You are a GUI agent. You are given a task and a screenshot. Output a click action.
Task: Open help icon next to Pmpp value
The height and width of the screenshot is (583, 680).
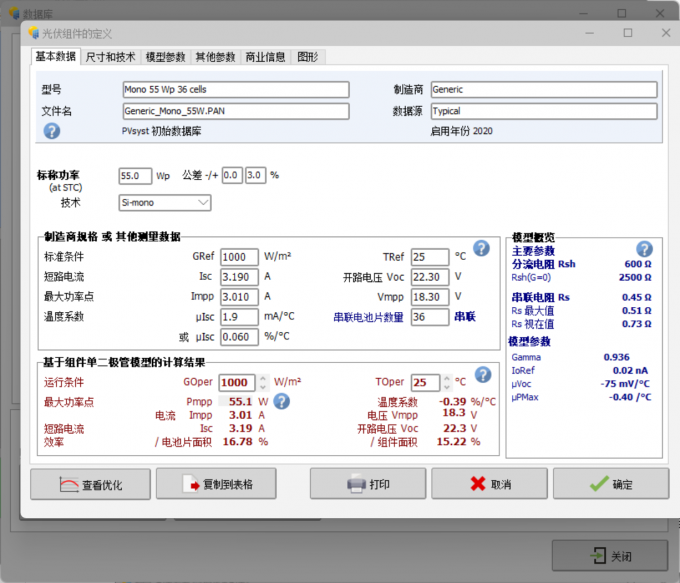point(281,402)
